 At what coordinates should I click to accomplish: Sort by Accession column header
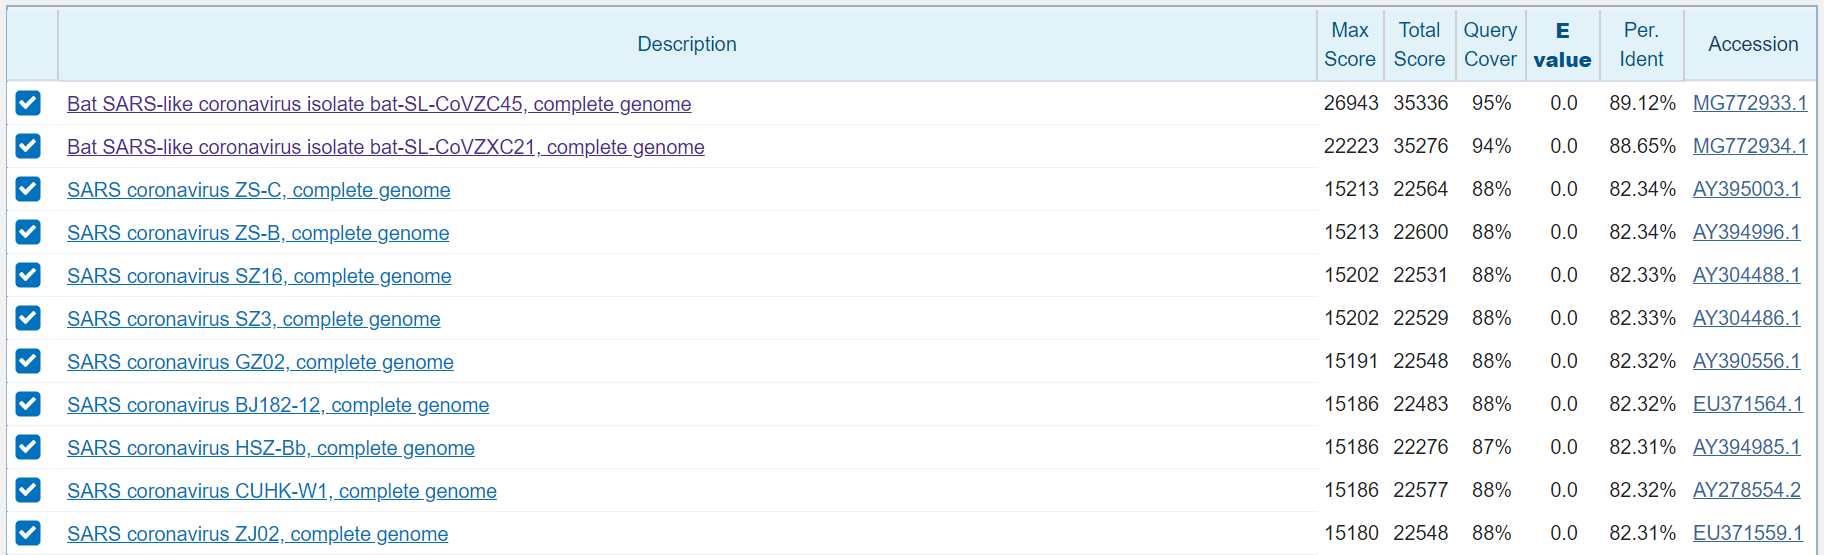click(x=1753, y=44)
